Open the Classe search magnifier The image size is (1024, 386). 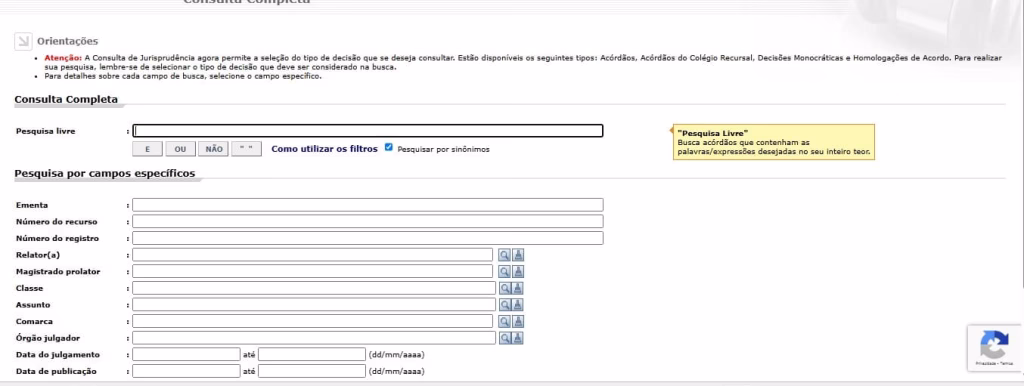pos(504,288)
